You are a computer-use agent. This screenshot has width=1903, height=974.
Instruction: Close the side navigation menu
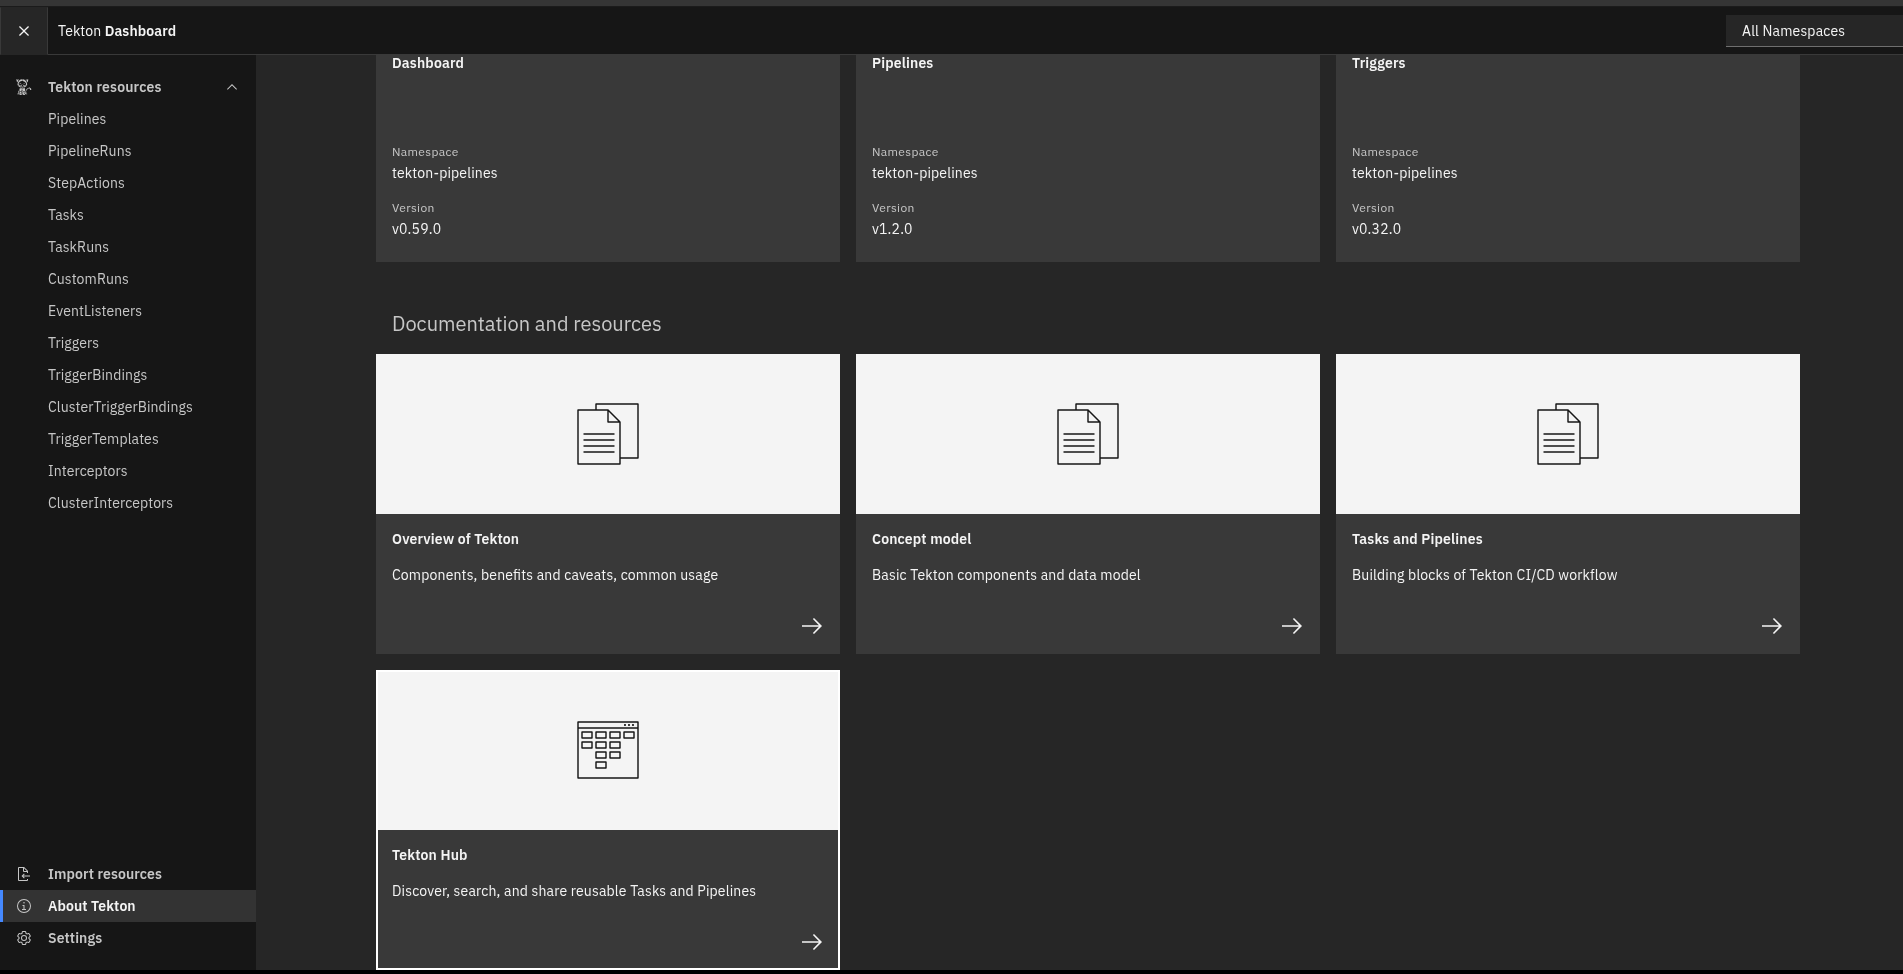click(24, 31)
